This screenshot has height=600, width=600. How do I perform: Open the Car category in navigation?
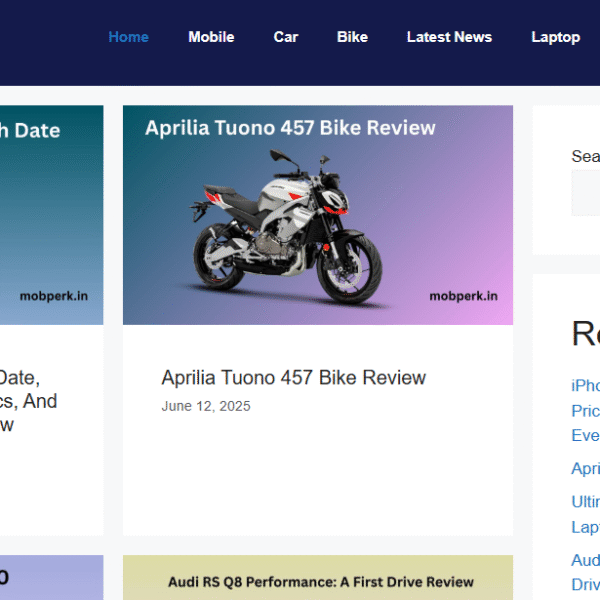(x=286, y=37)
